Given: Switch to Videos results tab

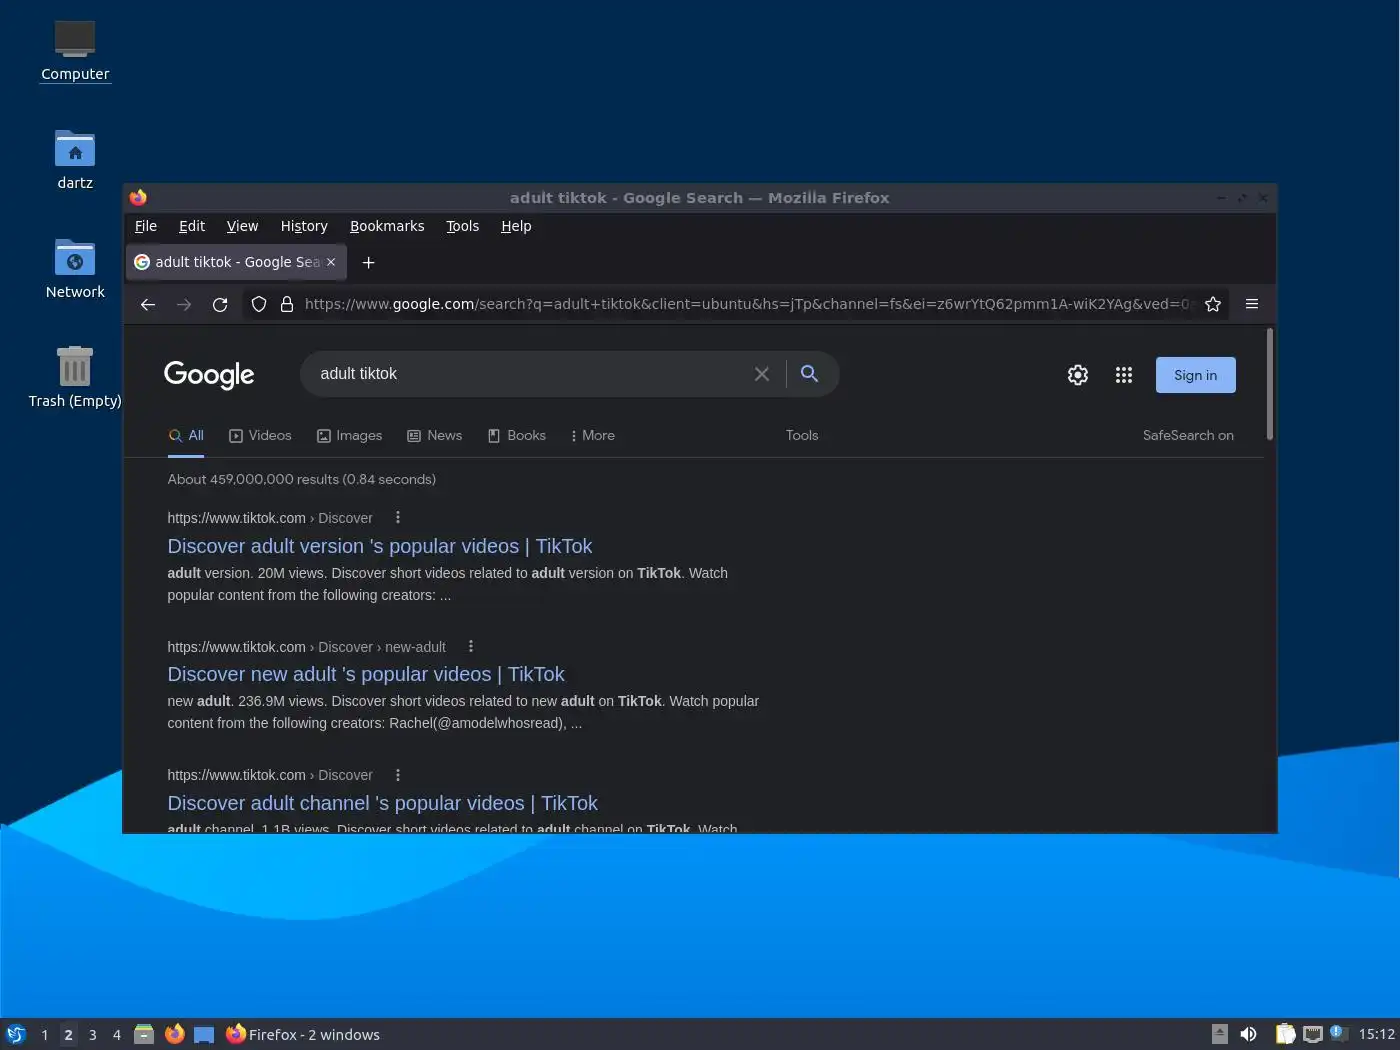Looking at the screenshot, I should tap(260, 436).
